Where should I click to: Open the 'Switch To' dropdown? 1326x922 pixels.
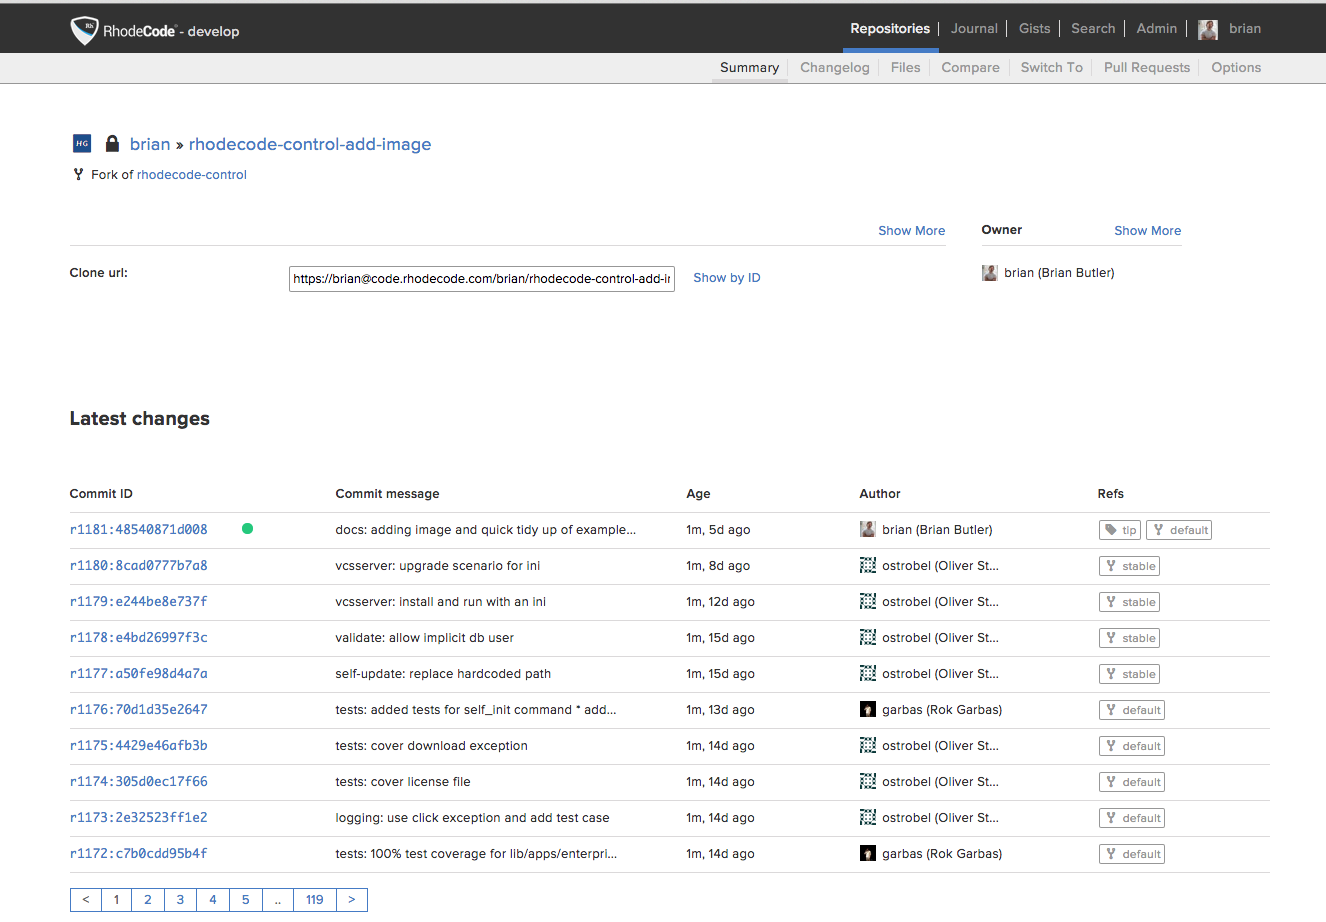click(x=1051, y=68)
